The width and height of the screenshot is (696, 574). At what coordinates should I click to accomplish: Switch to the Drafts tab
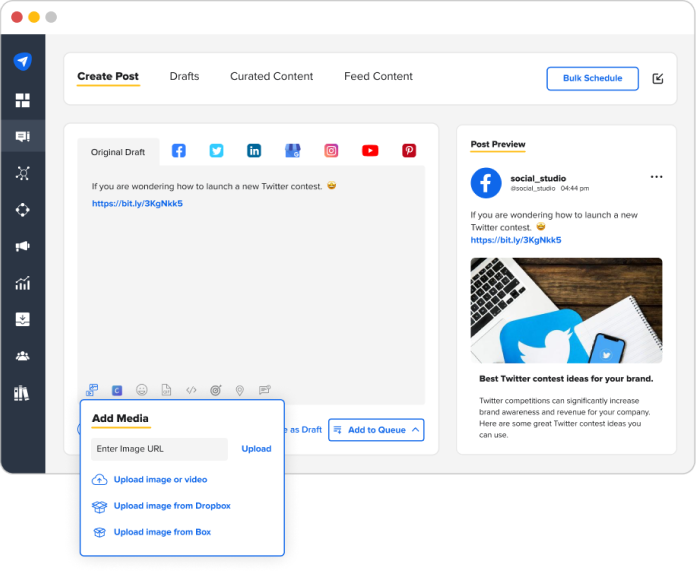(x=184, y=76)
